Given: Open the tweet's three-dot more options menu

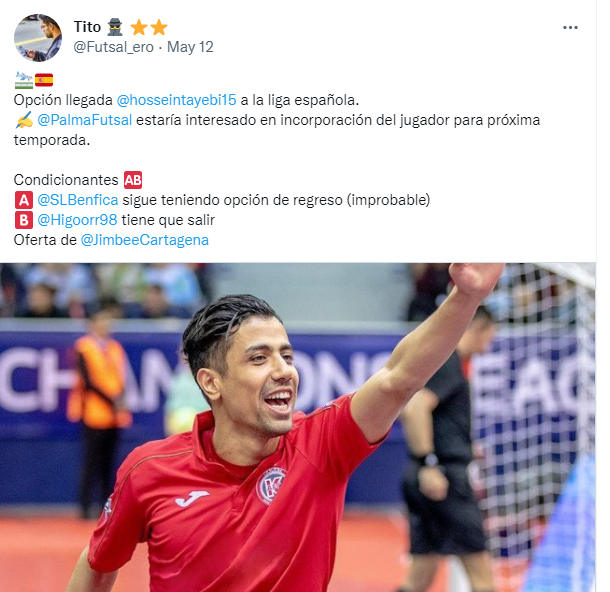Looking at the screenshot, I should coord(570,28).
